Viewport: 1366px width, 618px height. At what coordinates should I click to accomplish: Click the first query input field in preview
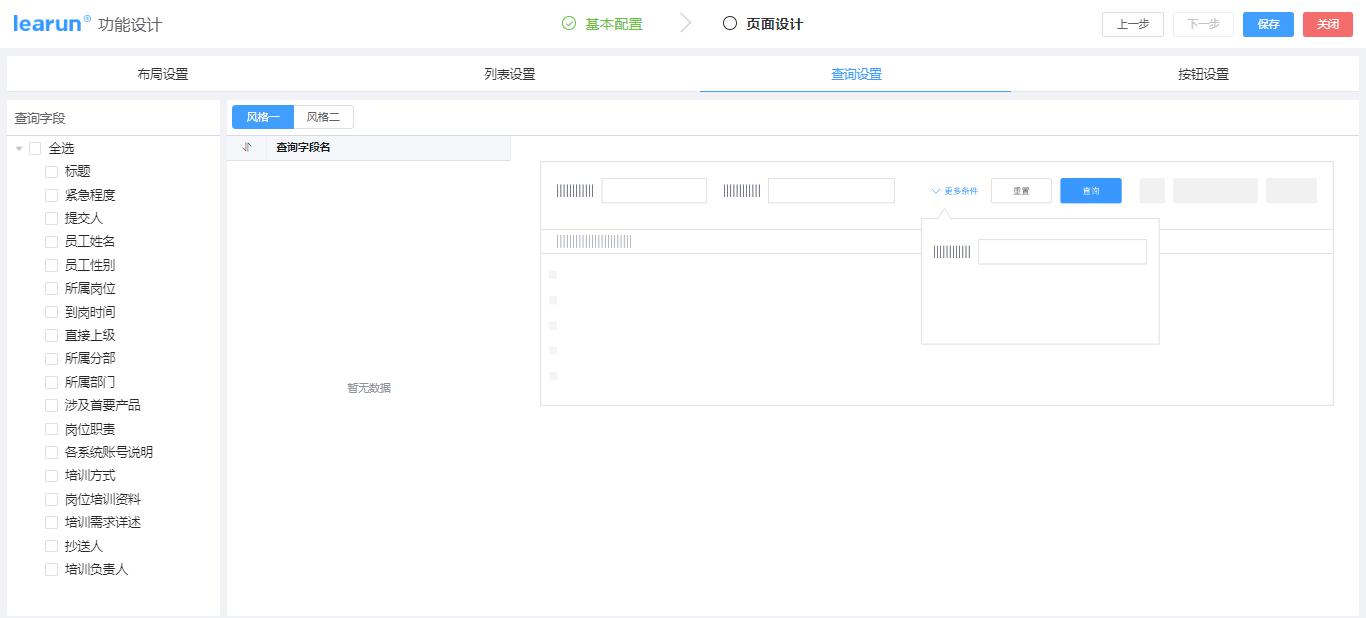coord(653,190)
